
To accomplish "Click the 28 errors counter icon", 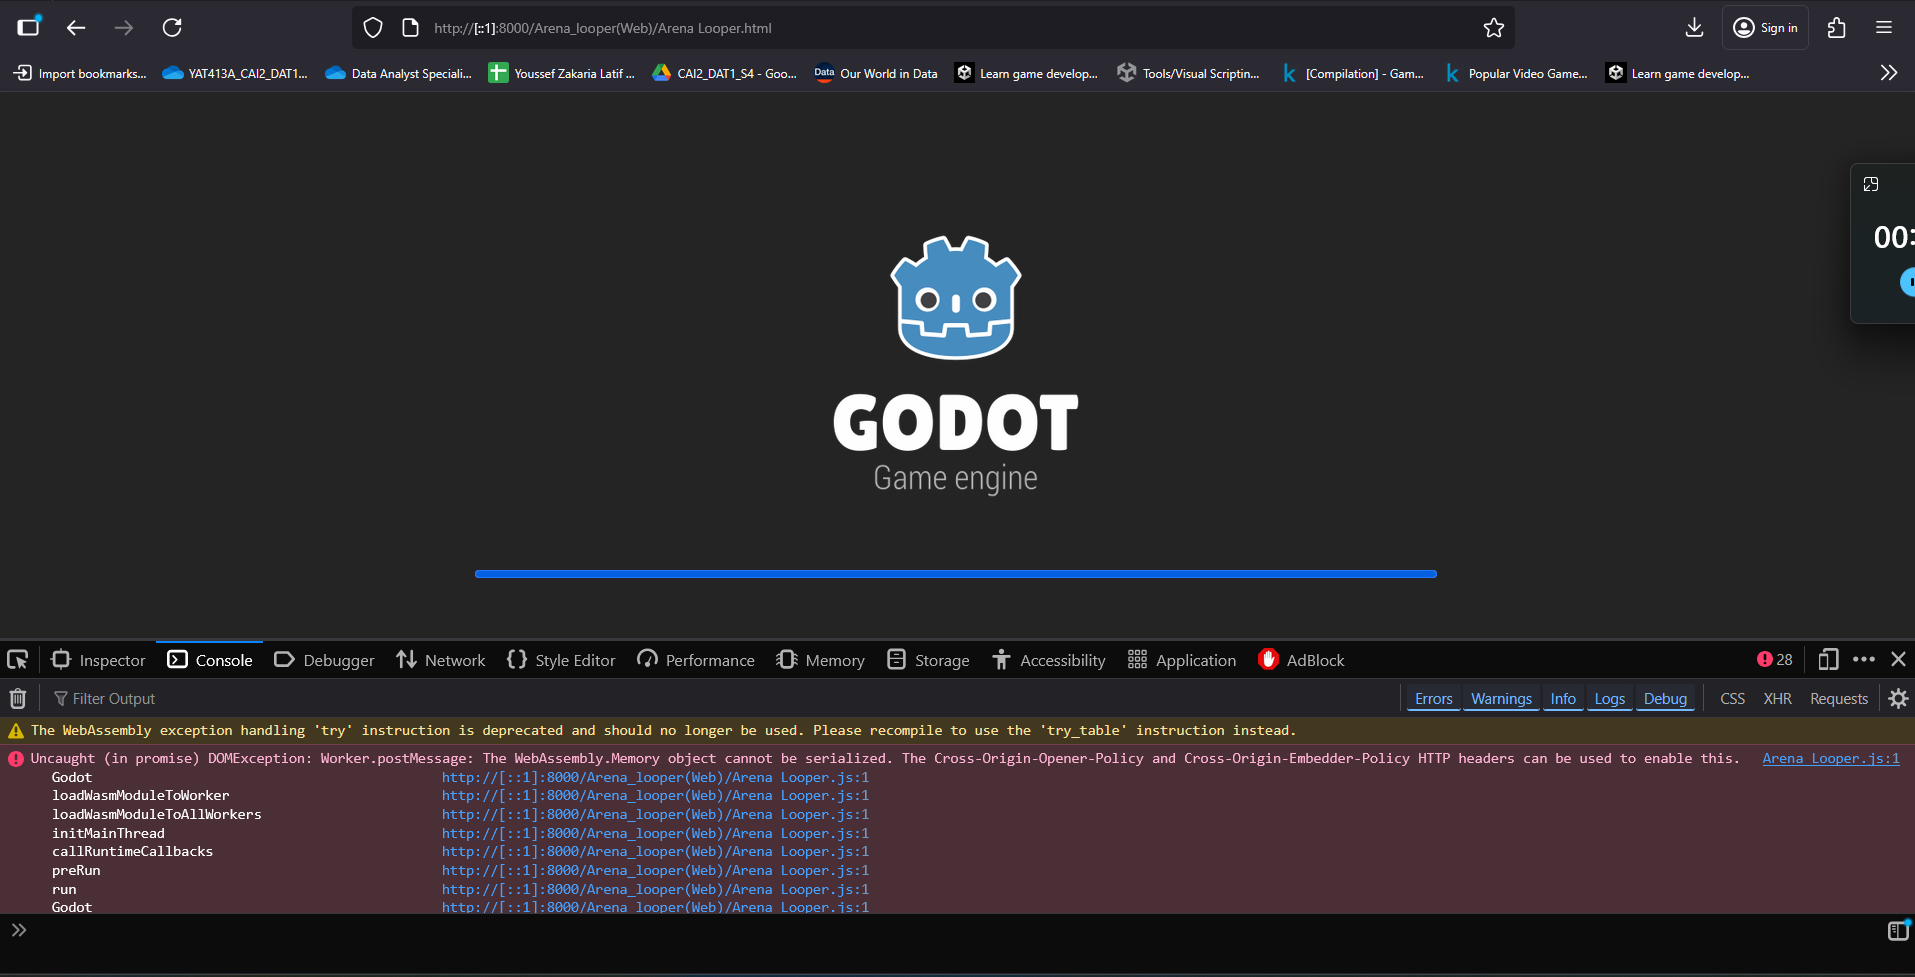I will pyautogui.click(x=1775, y=660).
